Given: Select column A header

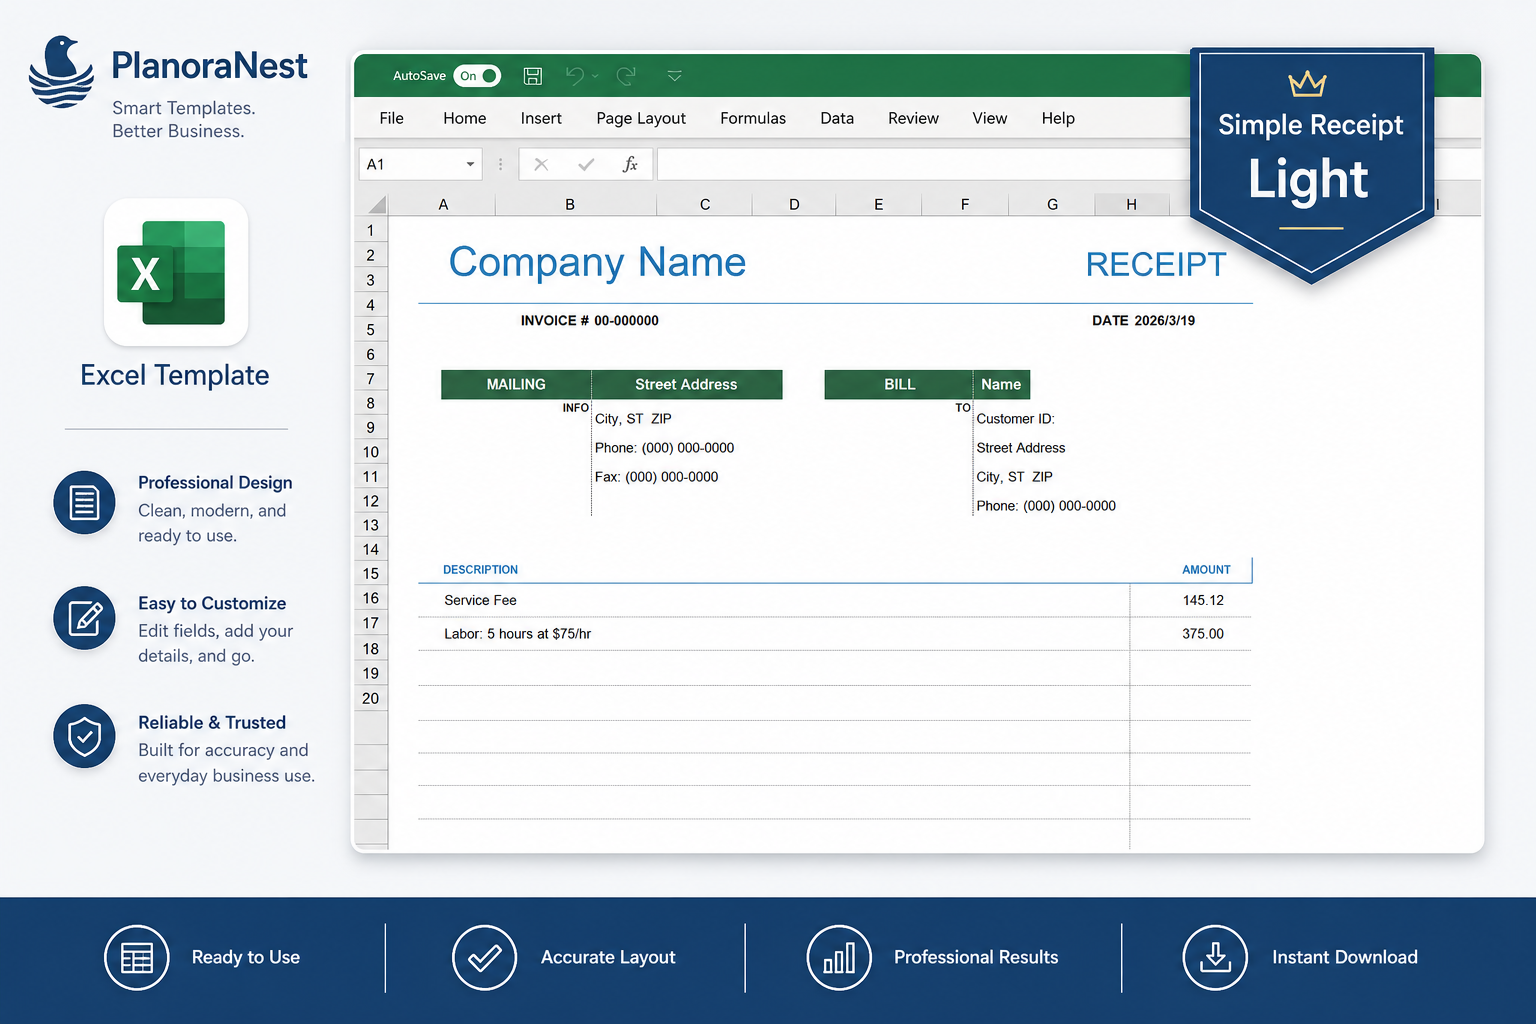Looking at the screenshot, I should coord(443,204).
